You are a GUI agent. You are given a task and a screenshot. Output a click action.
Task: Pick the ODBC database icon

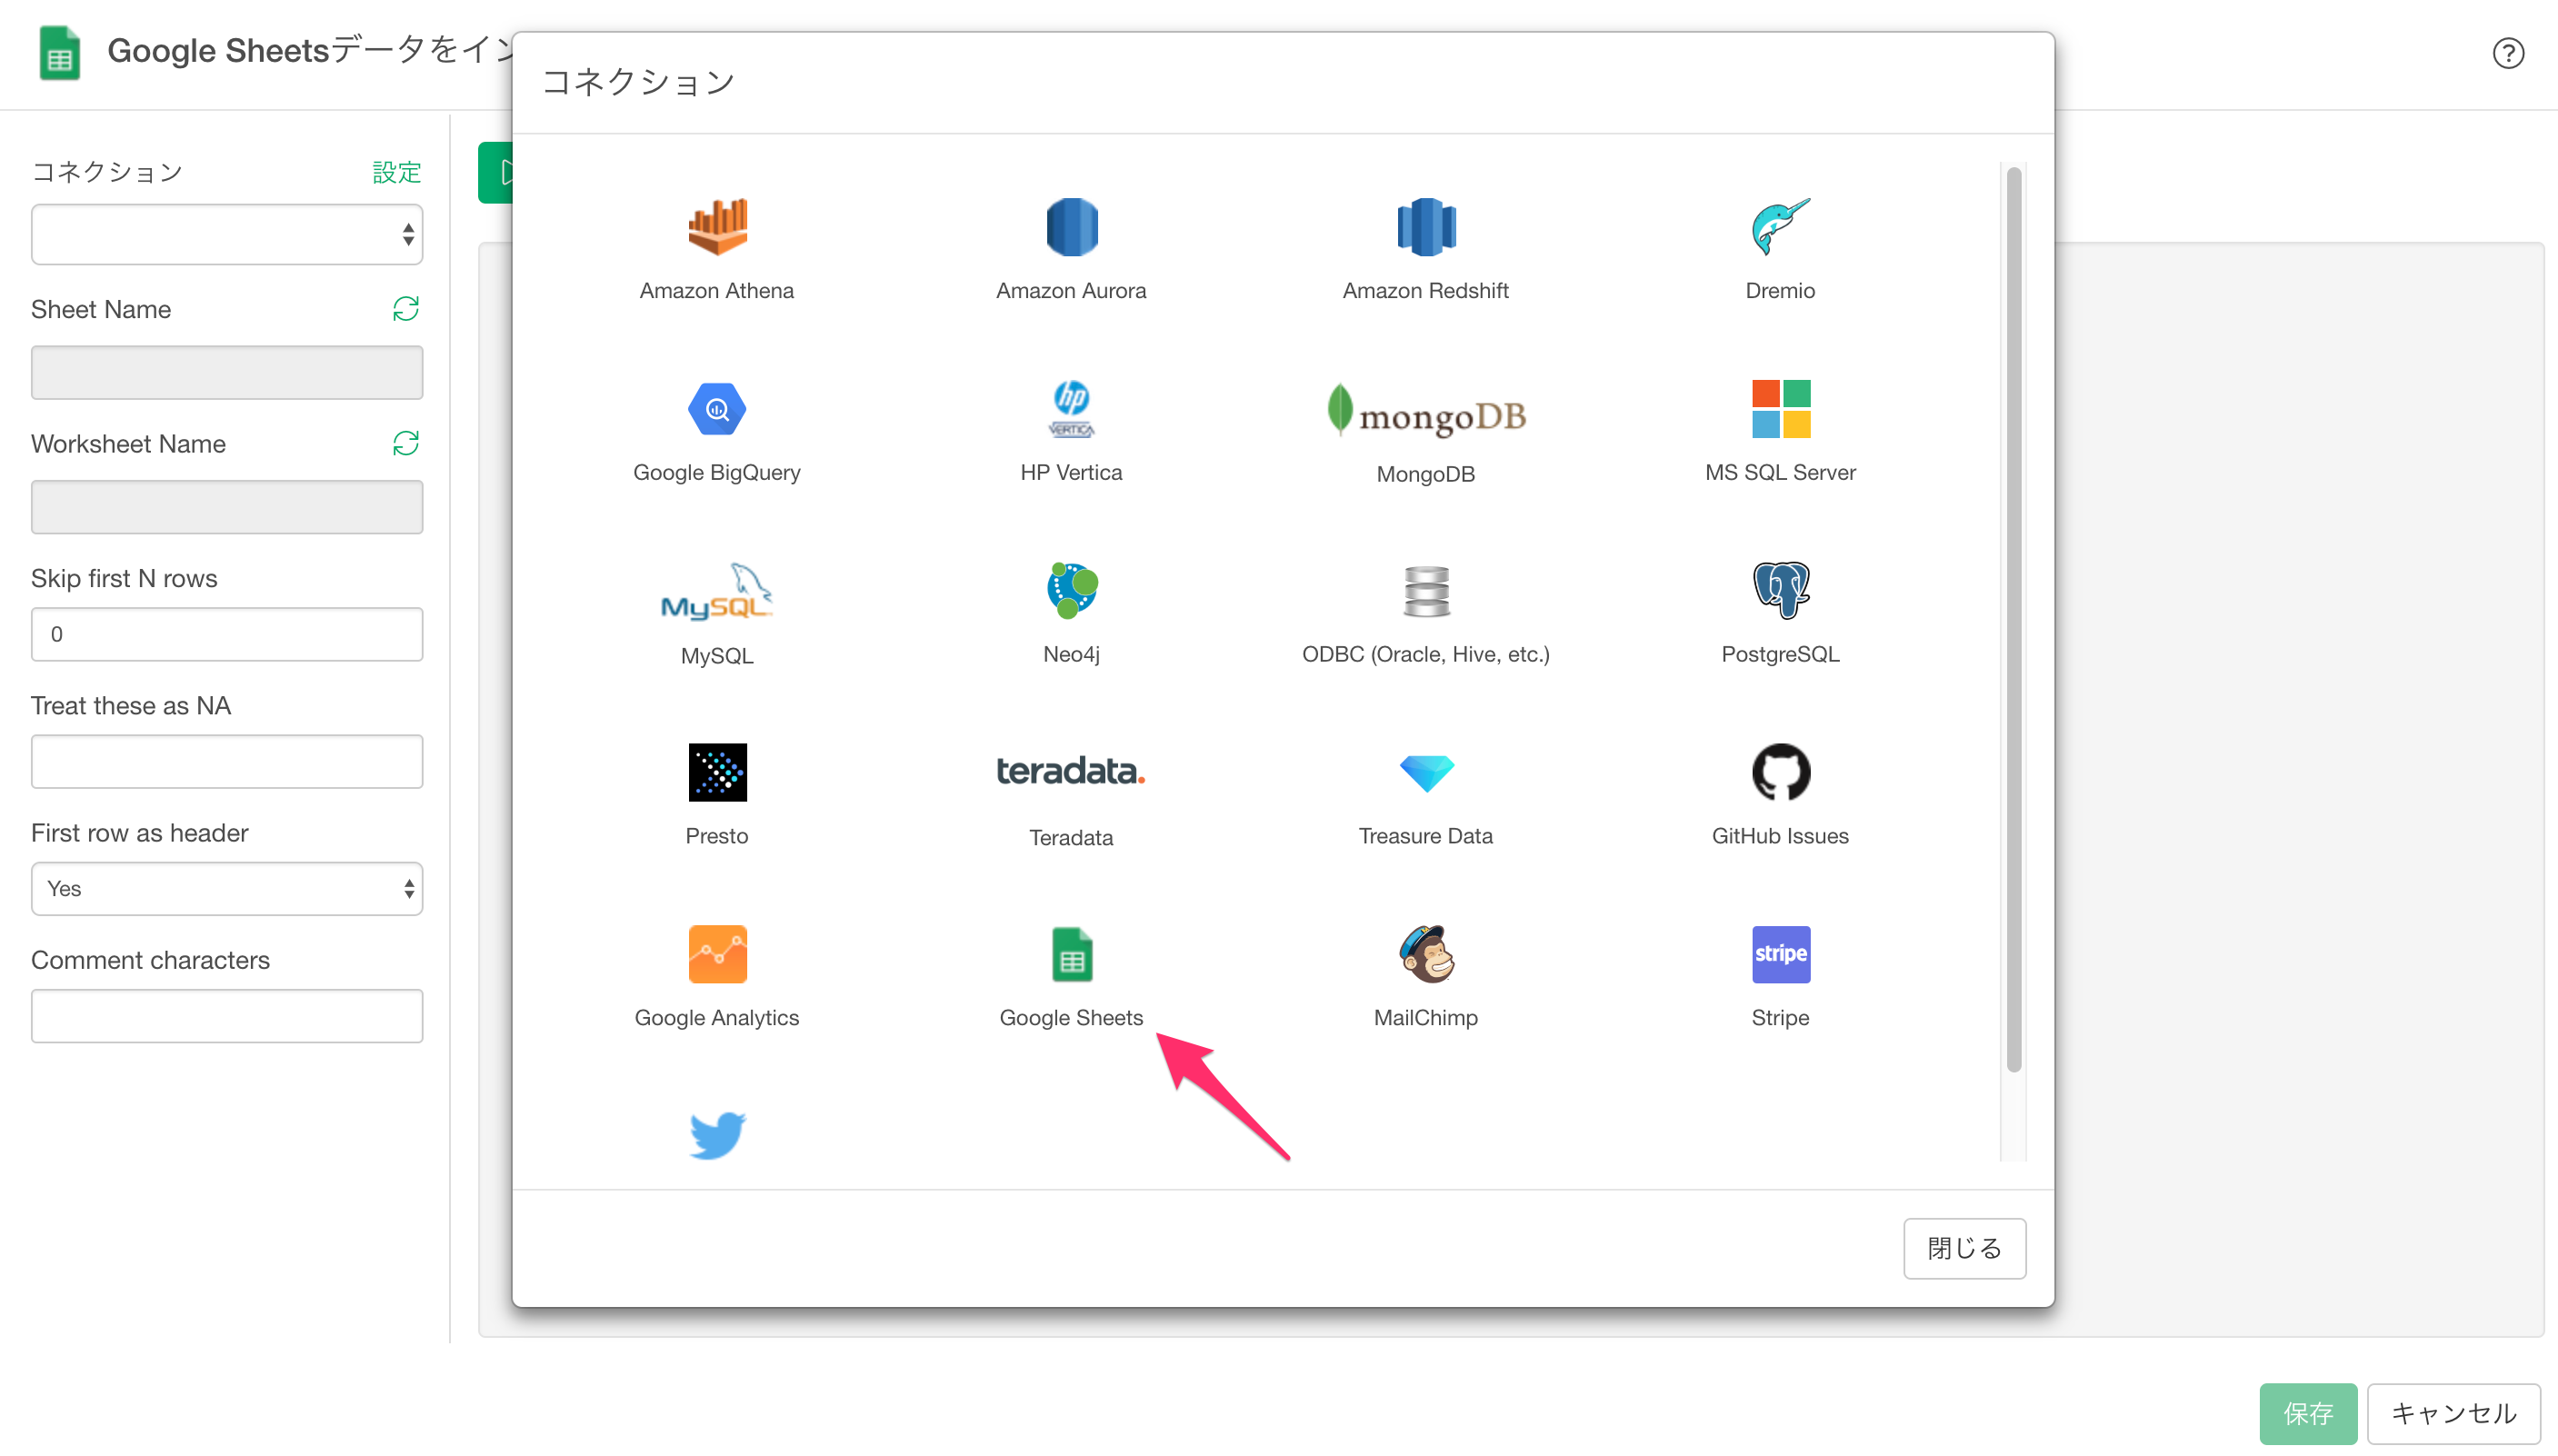click(x=1426, y=591)
